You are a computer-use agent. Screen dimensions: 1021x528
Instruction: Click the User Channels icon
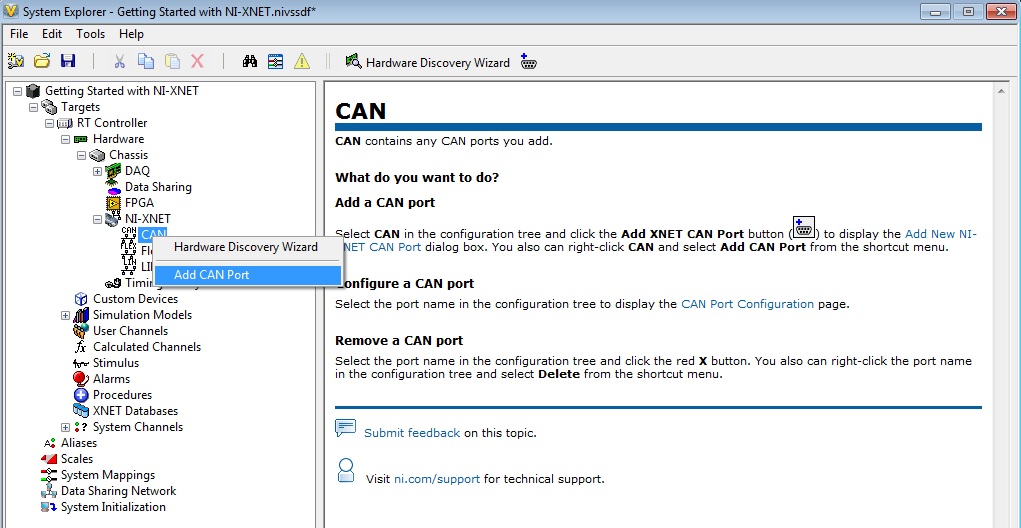pos(81,331)
